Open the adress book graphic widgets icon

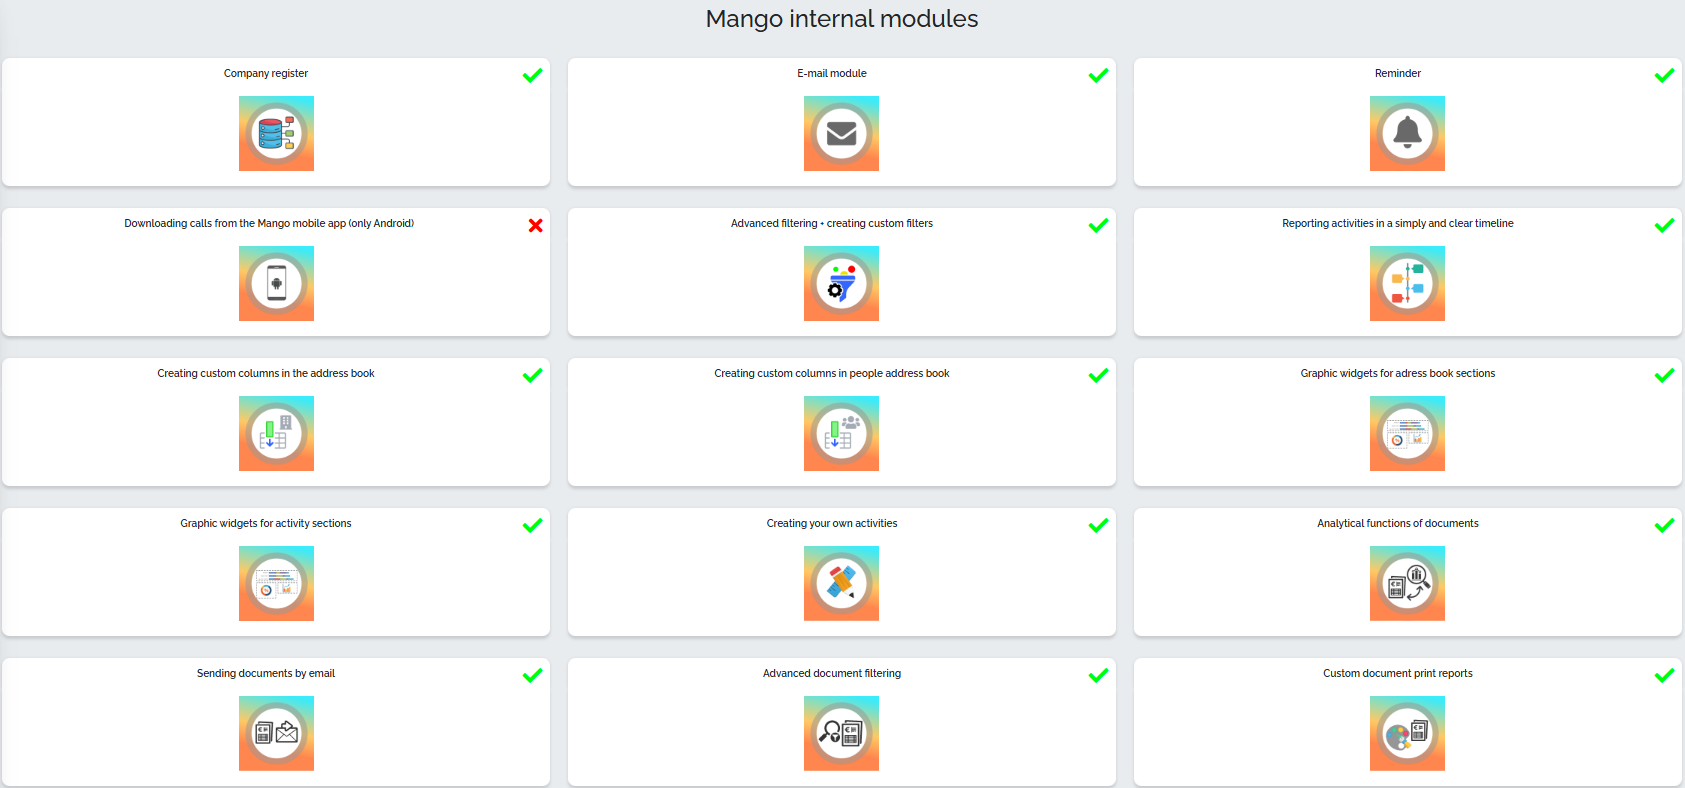(x=1407, y=433)
